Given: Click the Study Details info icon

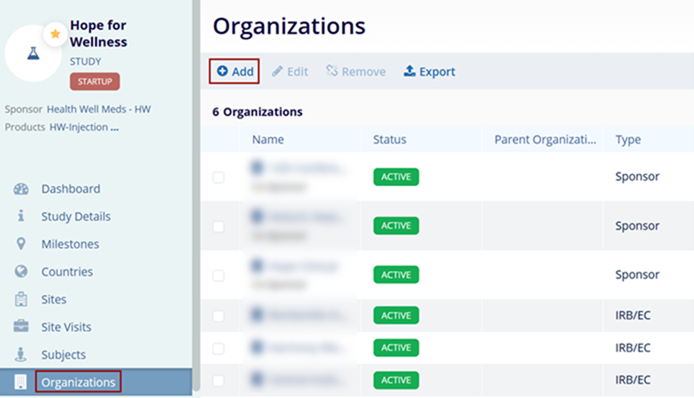Looking at the screenshot, I should coord(21,216).
